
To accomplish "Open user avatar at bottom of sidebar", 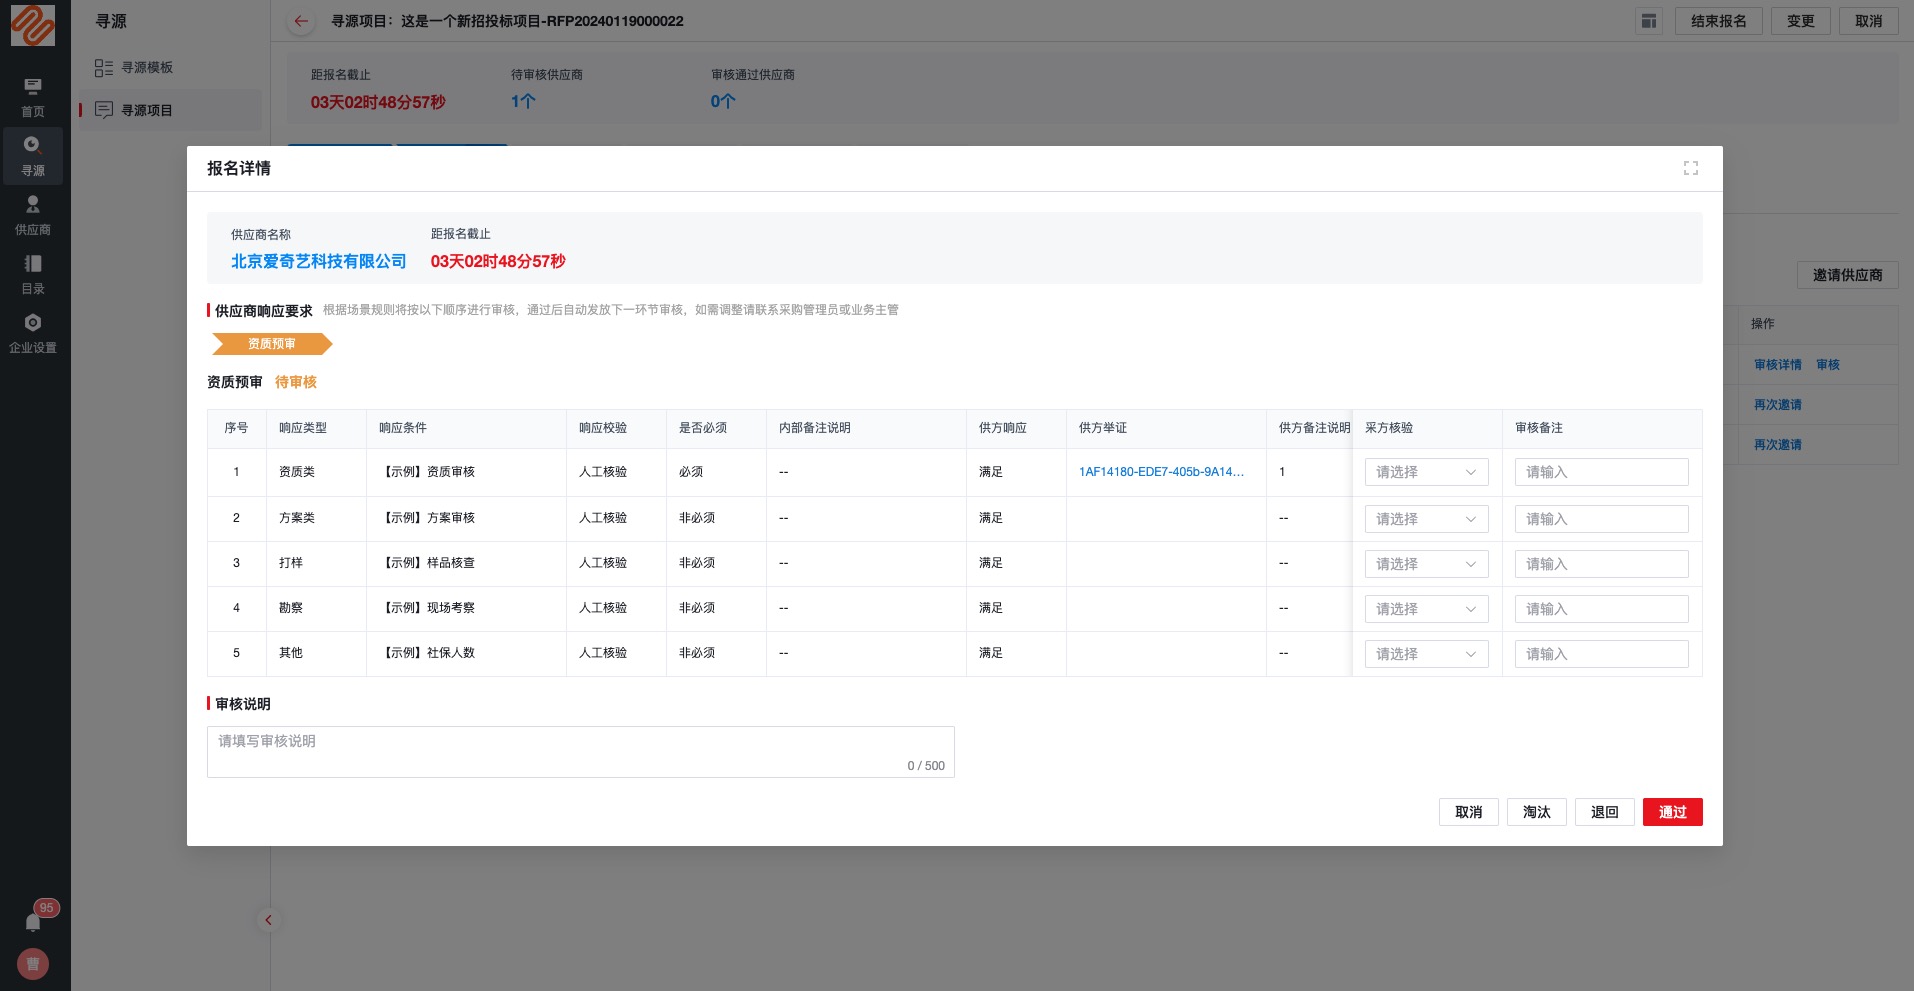I will click(x=33, y=964).
